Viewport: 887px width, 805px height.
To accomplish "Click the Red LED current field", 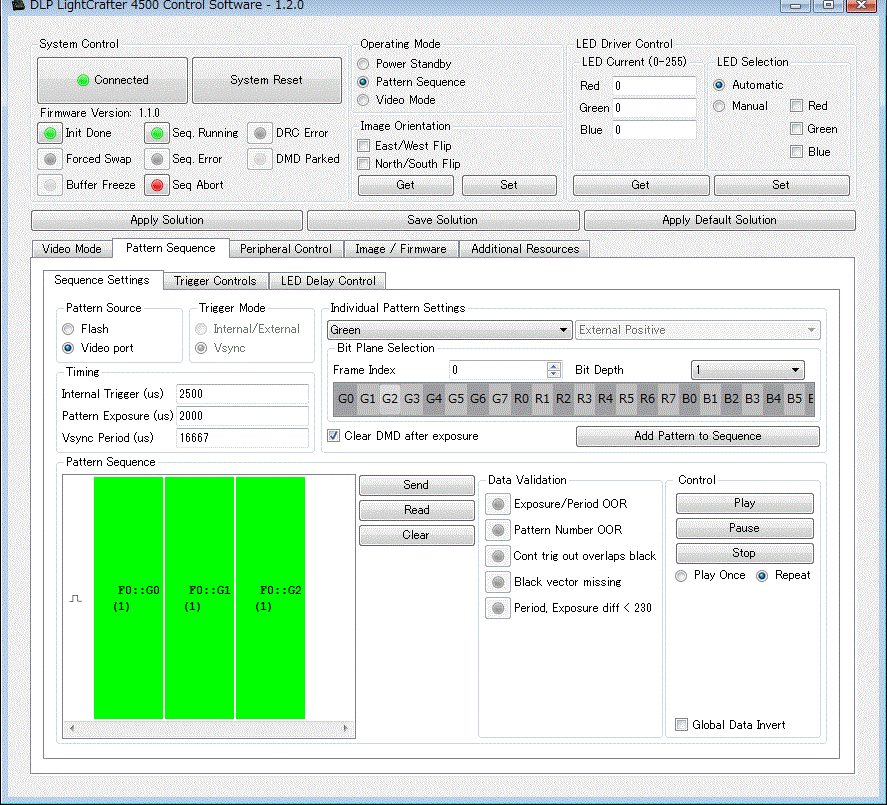I will (655, 86).
